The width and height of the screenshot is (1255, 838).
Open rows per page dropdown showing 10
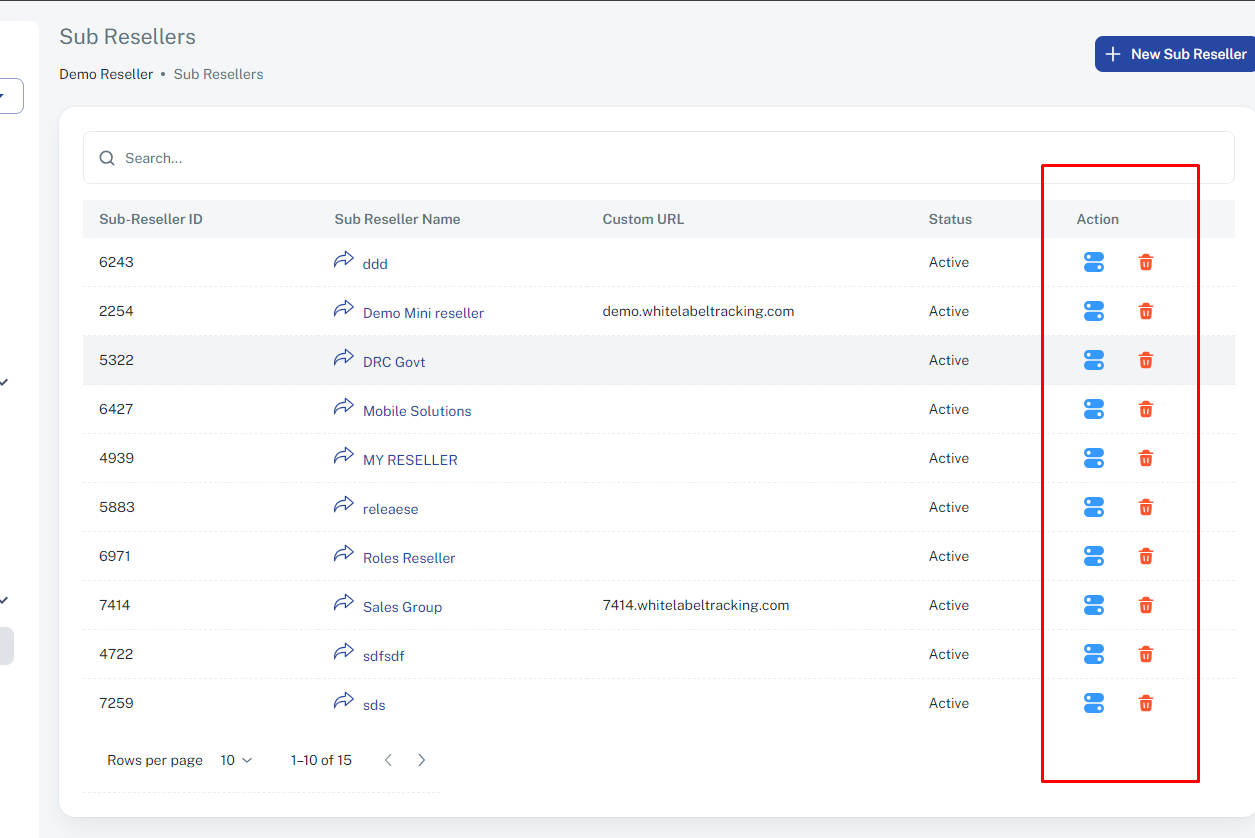tap(237, 760)
